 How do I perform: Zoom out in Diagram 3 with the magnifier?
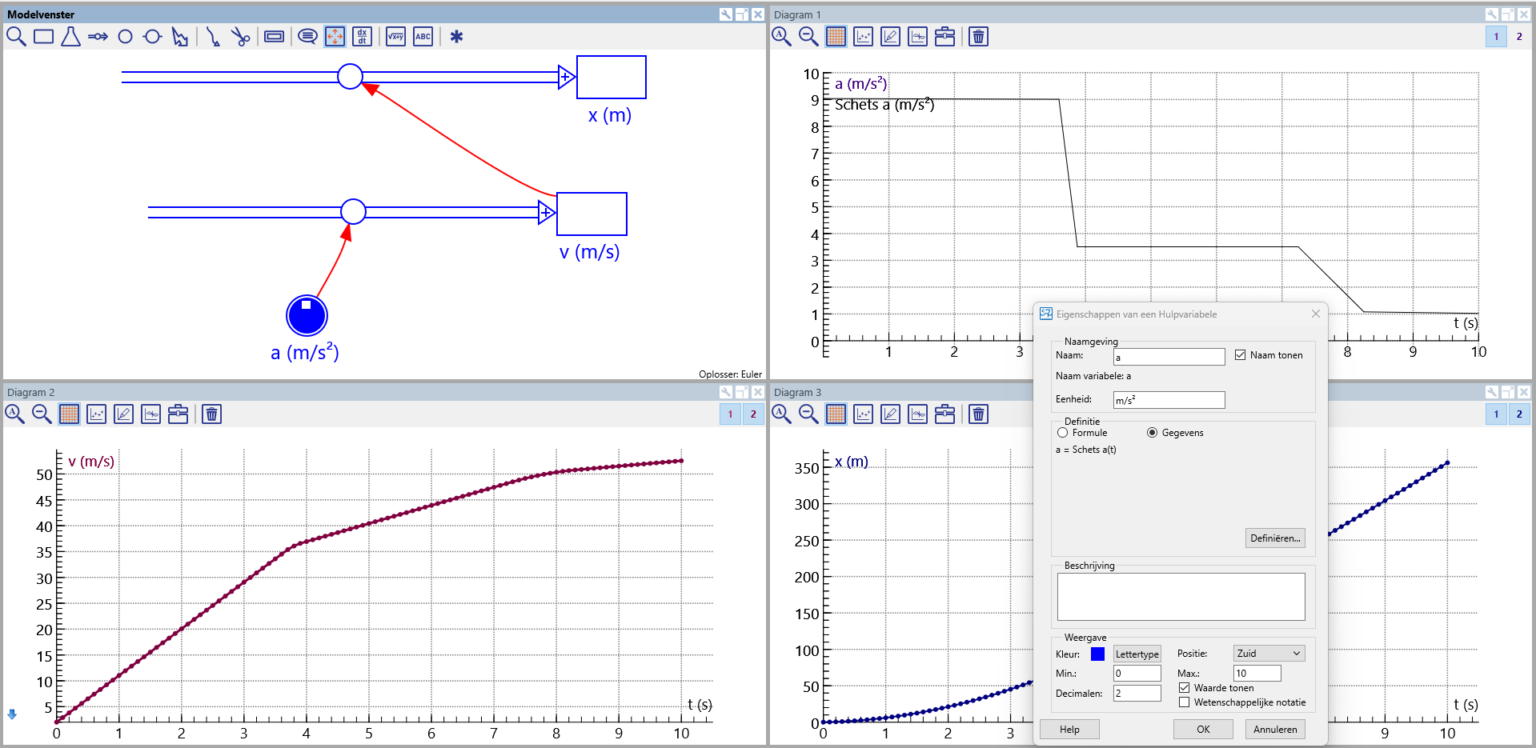pos(807,413)
